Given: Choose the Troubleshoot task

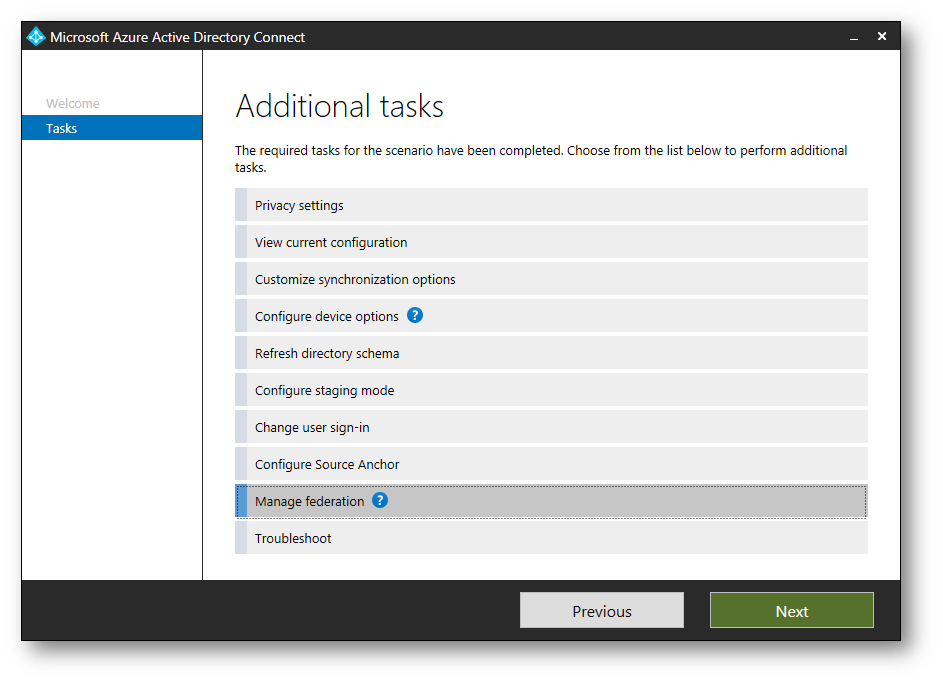Looking at the screenshot, I should [551, 538].
